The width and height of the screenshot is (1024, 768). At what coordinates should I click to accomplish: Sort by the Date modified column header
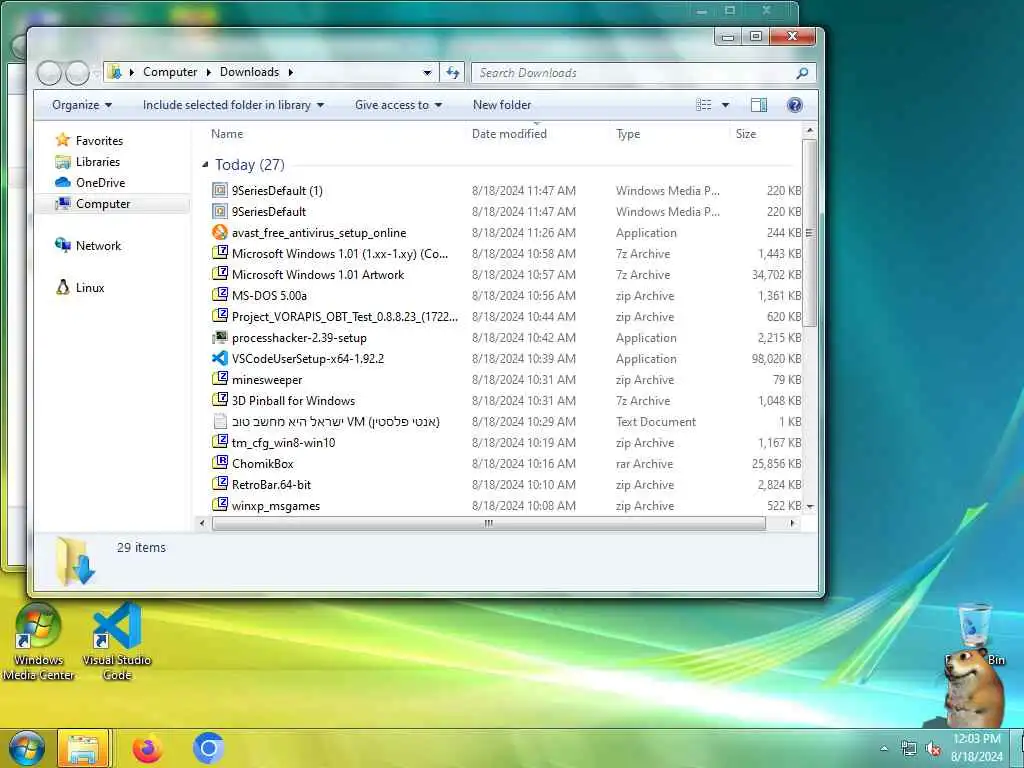point(509,134)
